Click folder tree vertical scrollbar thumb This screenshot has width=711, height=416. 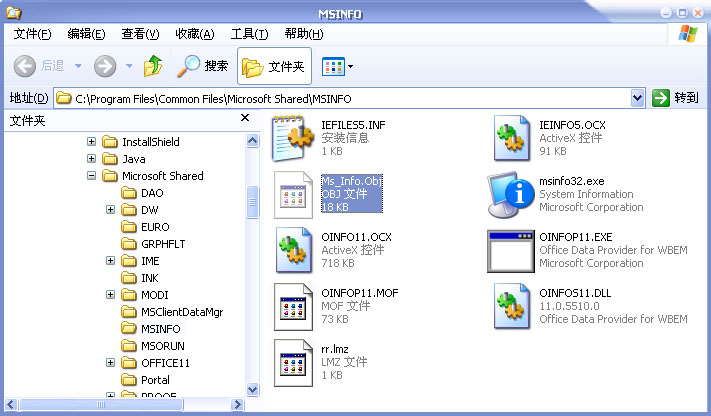coord(253,202)
